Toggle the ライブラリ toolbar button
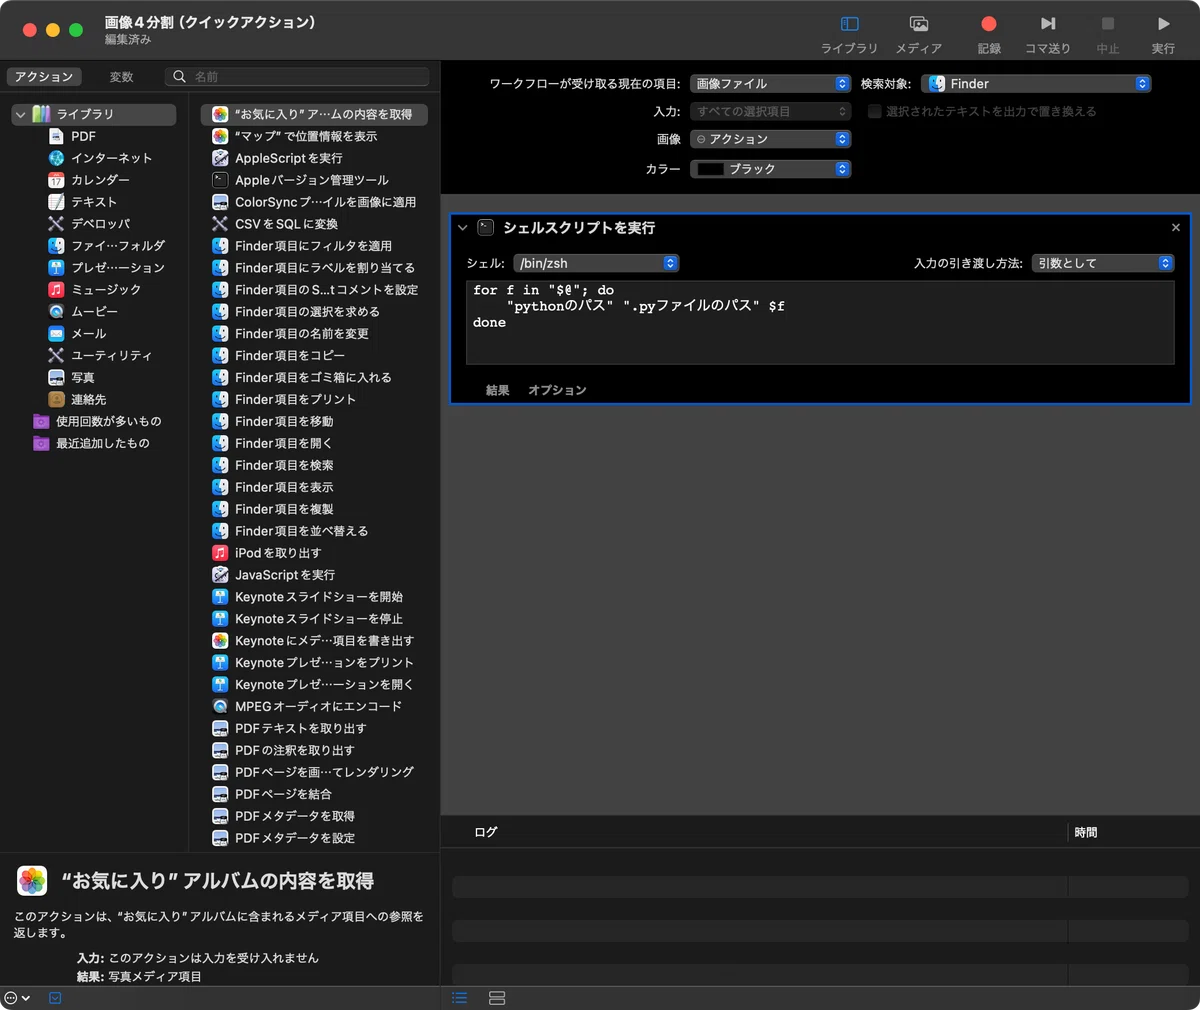The image size is (1200, 1010). pos(849,24)
